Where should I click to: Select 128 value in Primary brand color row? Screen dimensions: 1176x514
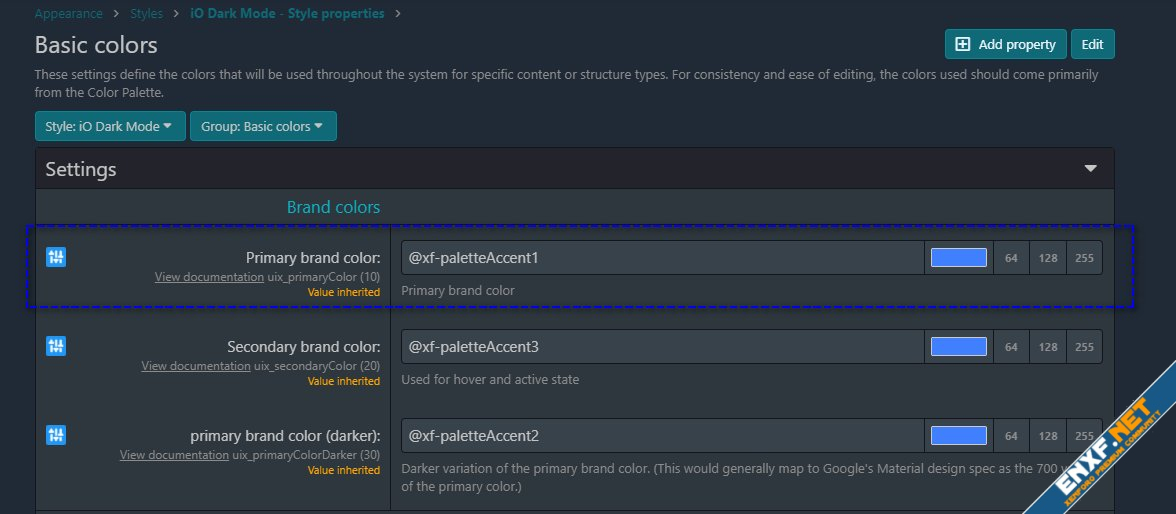click(1047, 258)
